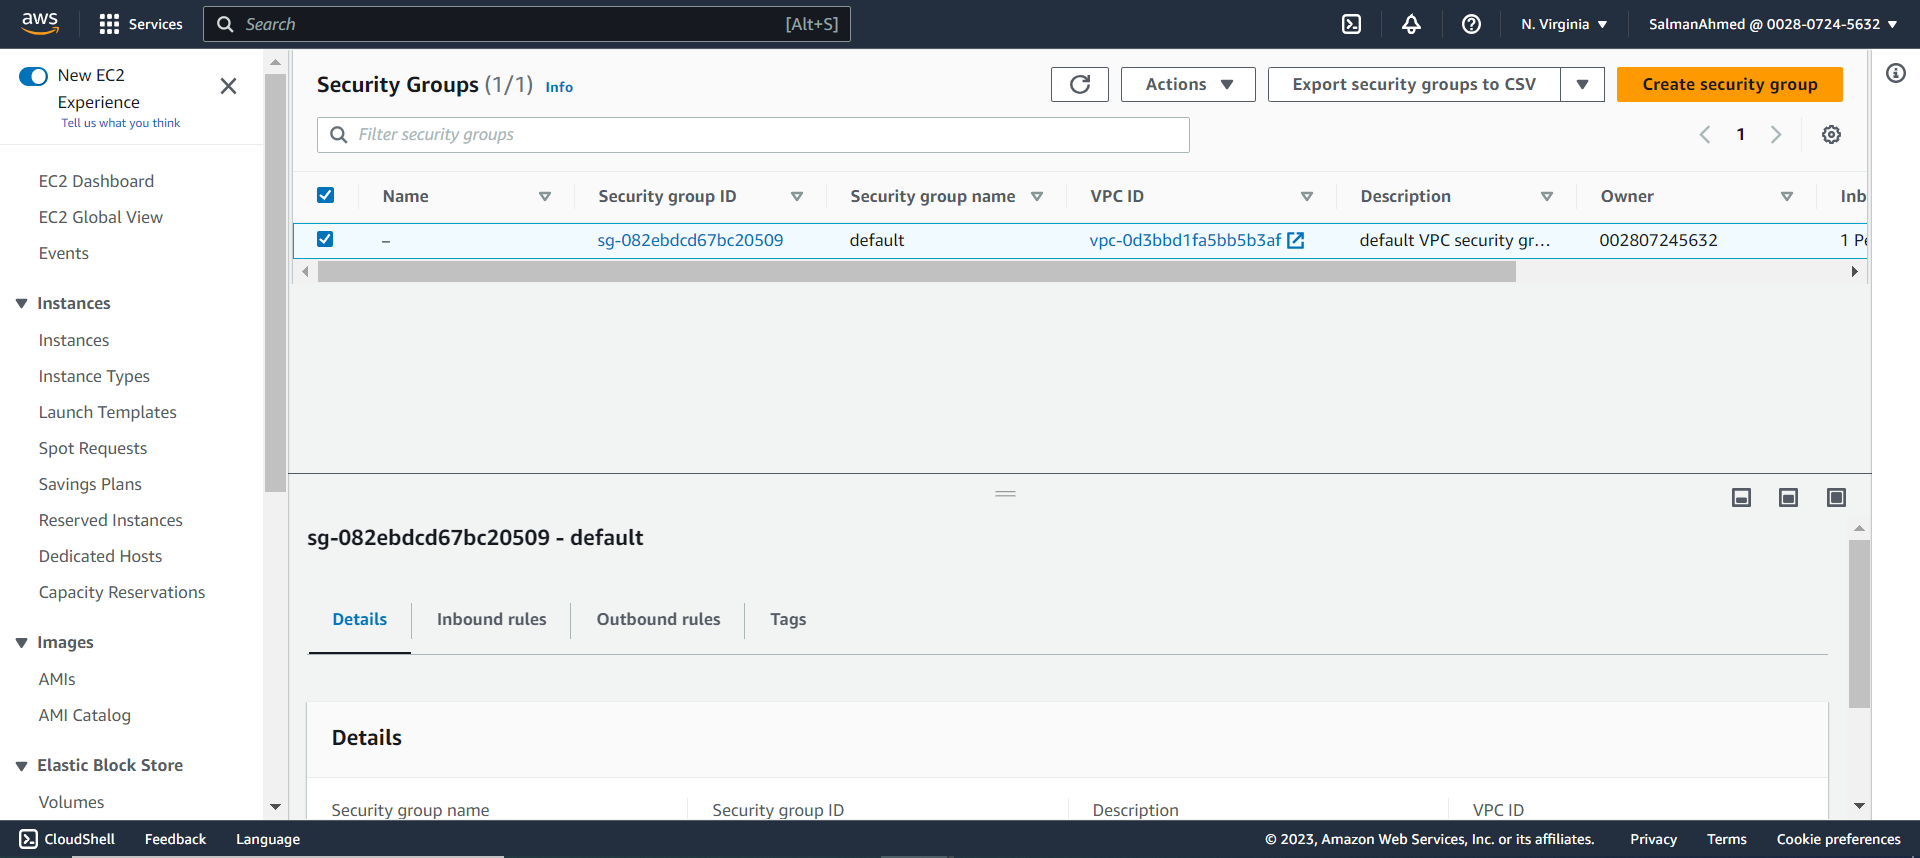Focus the Filter security groups field
Screen dimensions: 1920x858
753,135
